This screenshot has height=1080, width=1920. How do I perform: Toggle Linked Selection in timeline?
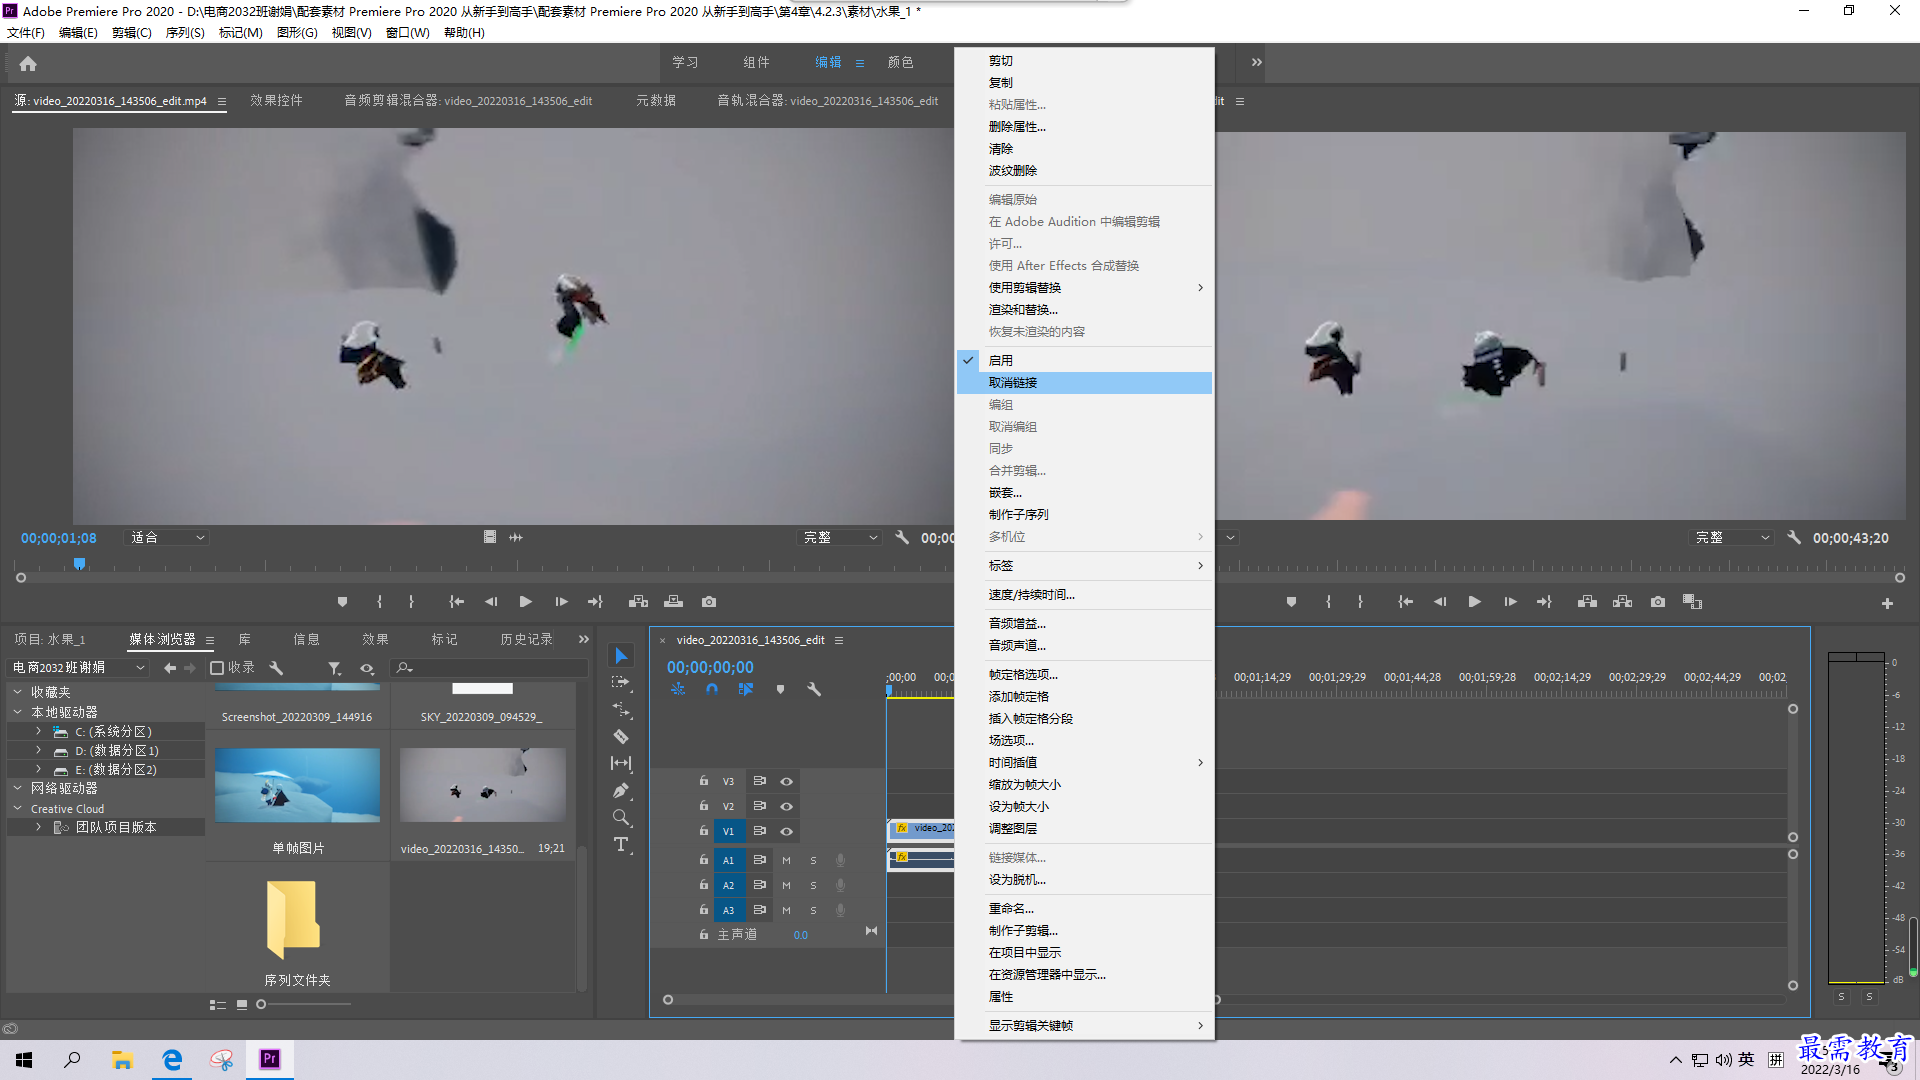pos(746,689)
